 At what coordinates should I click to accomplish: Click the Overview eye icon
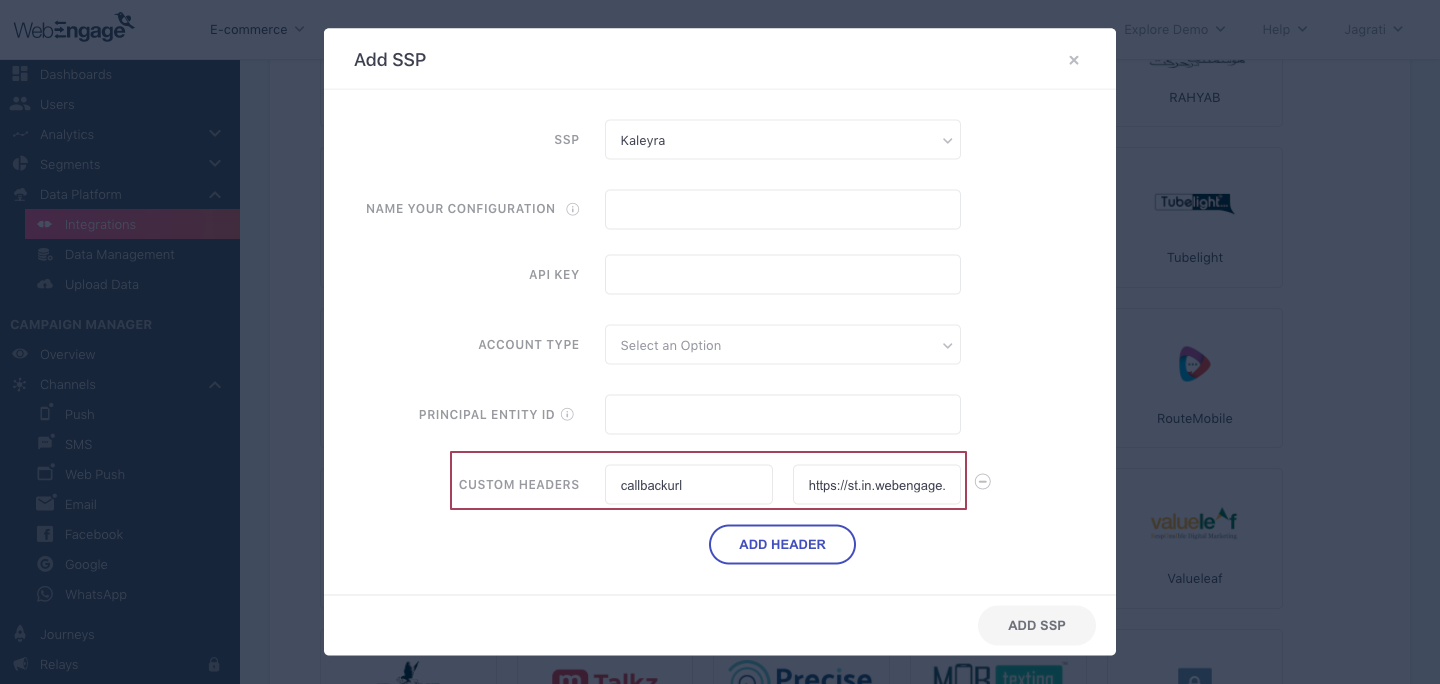[20, 354]
